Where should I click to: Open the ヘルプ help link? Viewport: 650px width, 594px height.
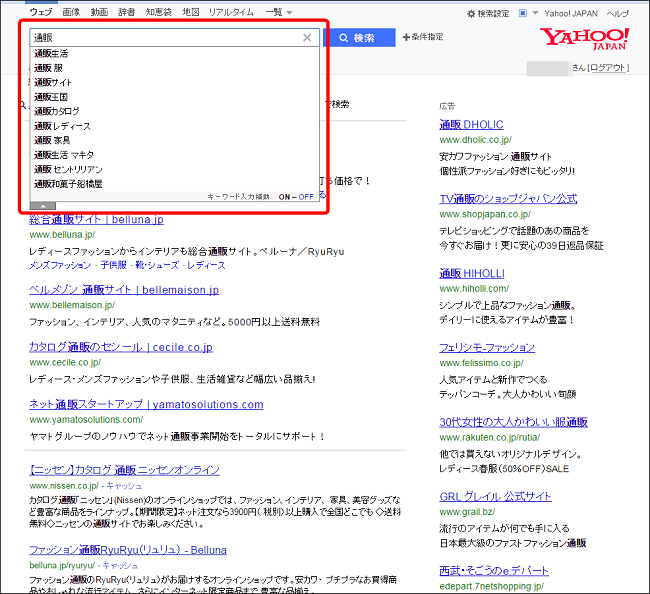pos(618,14)
